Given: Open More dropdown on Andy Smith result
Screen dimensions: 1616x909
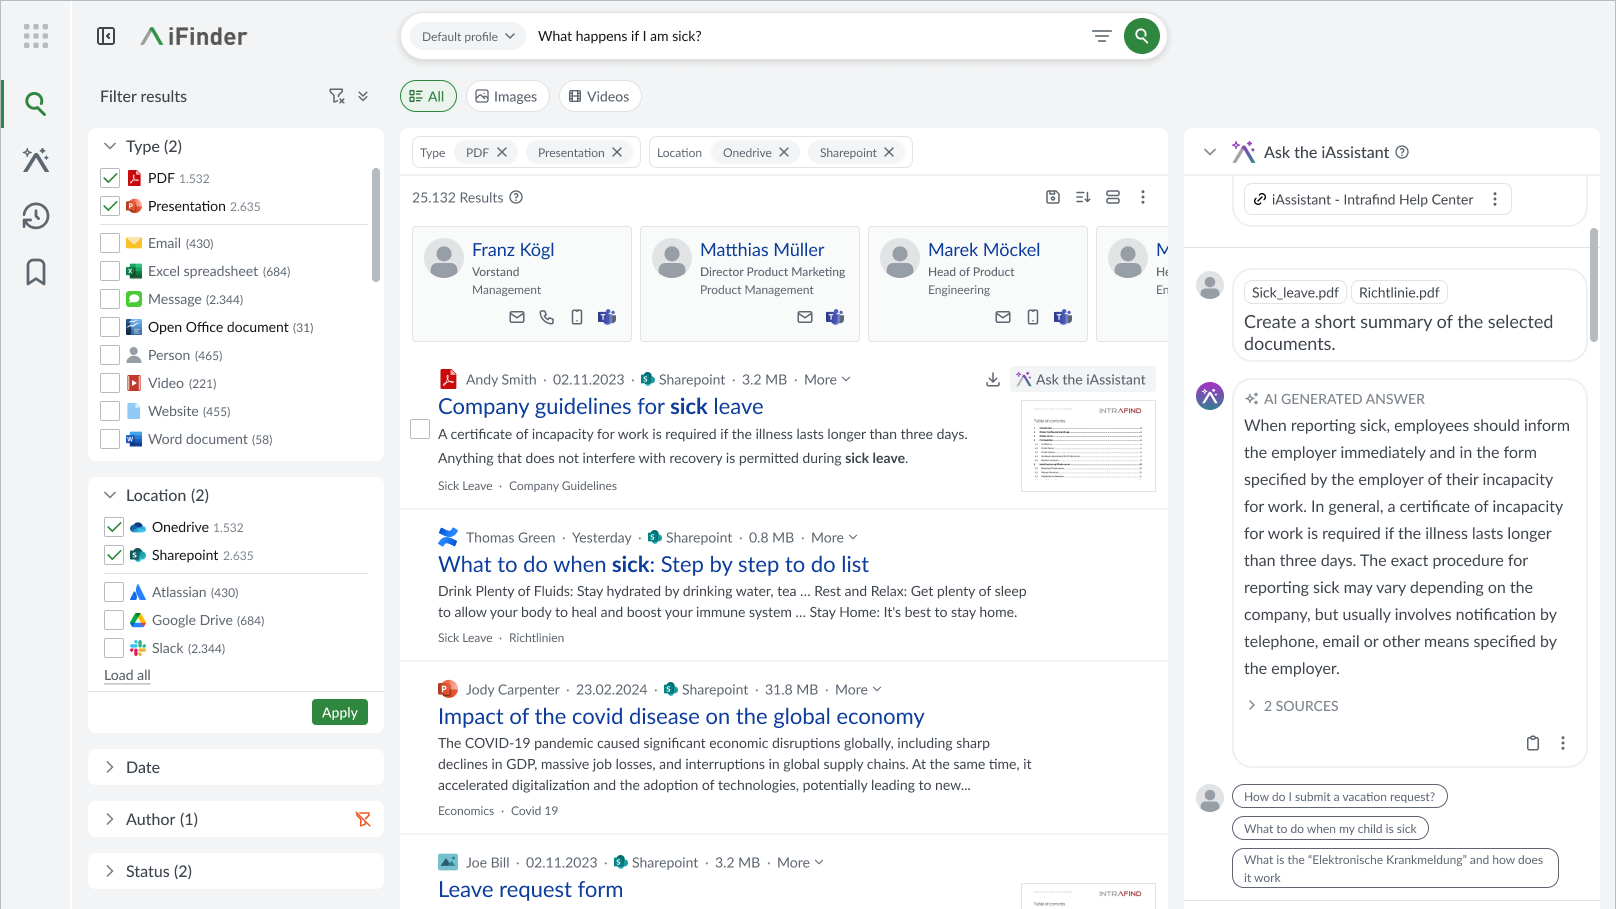Looking at the screenshot, I should [x=827, y=379].
